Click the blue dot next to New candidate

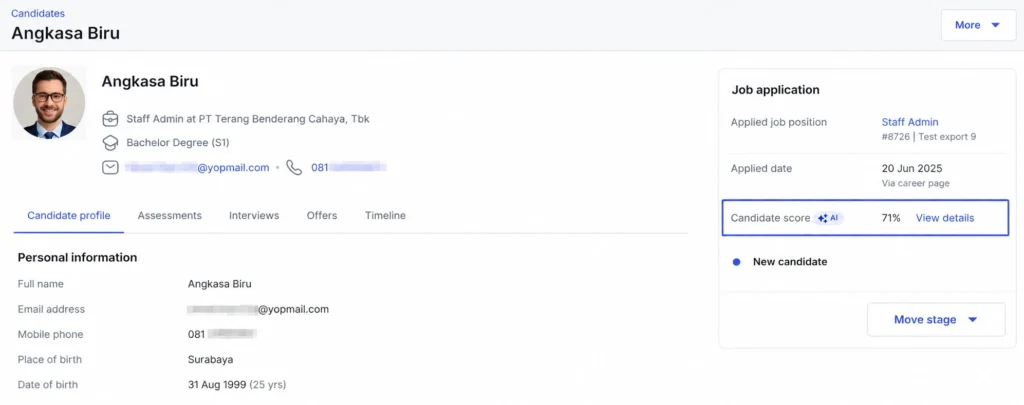tap(737, 262)
